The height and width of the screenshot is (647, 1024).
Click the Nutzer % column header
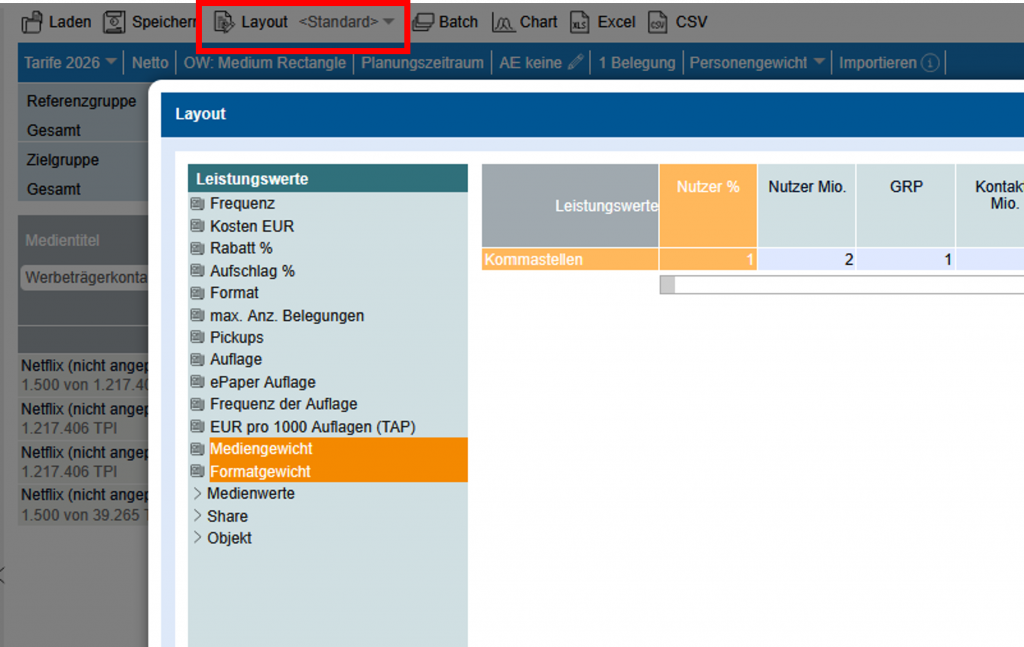707,187
